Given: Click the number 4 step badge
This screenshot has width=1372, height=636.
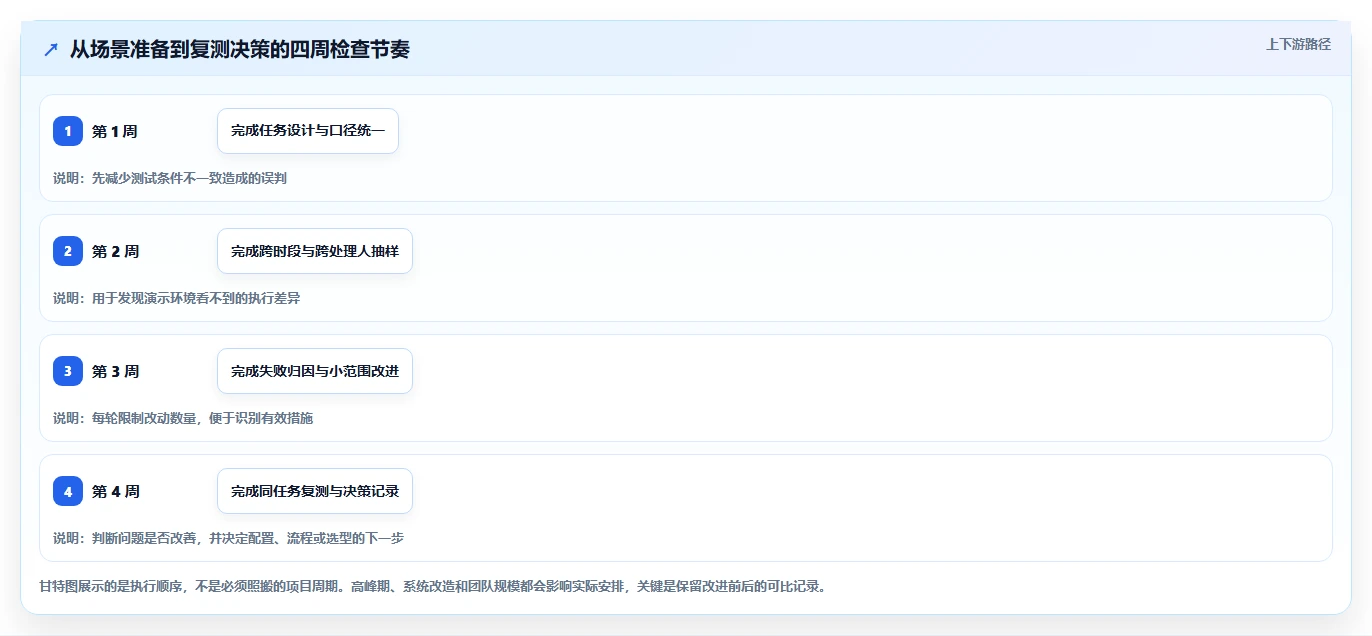Looking at the screenshot, I should (x=68, y=491).
